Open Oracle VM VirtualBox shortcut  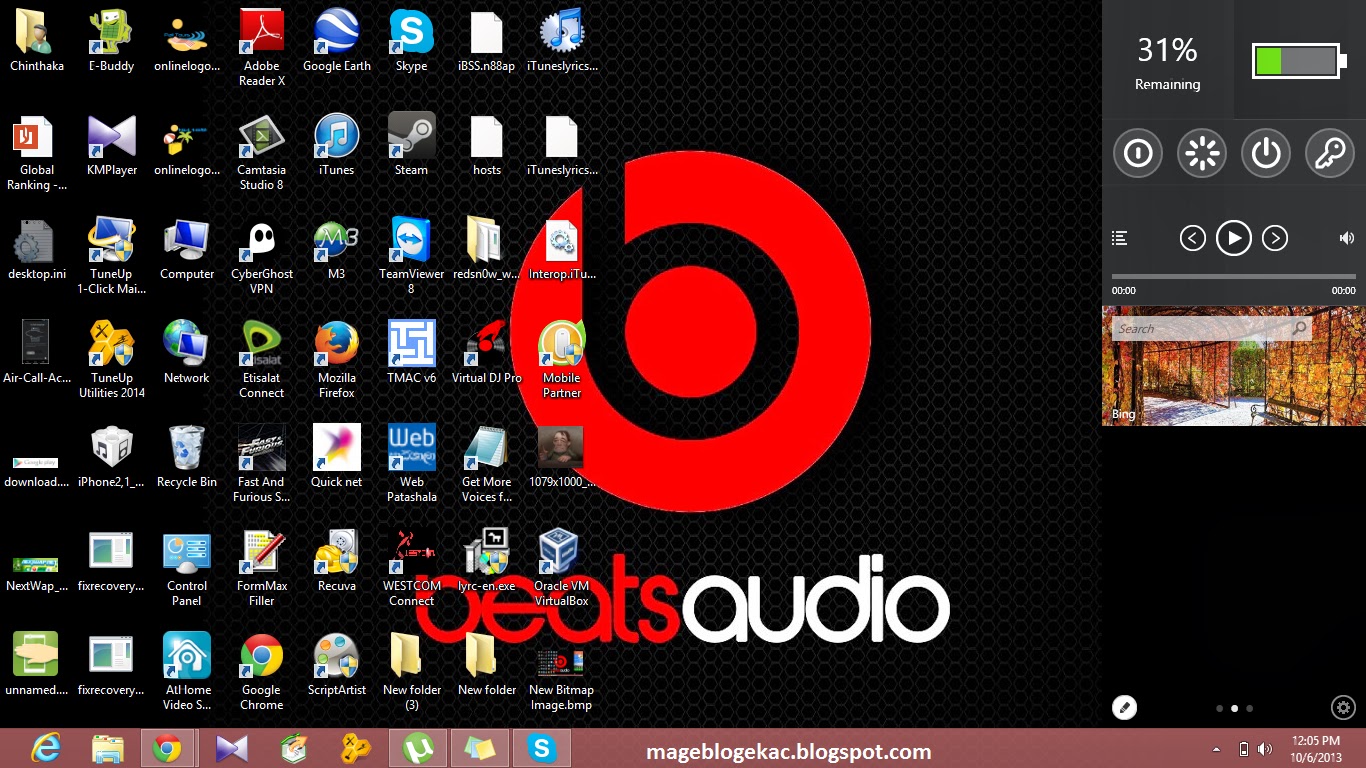[x=561, y=567]
